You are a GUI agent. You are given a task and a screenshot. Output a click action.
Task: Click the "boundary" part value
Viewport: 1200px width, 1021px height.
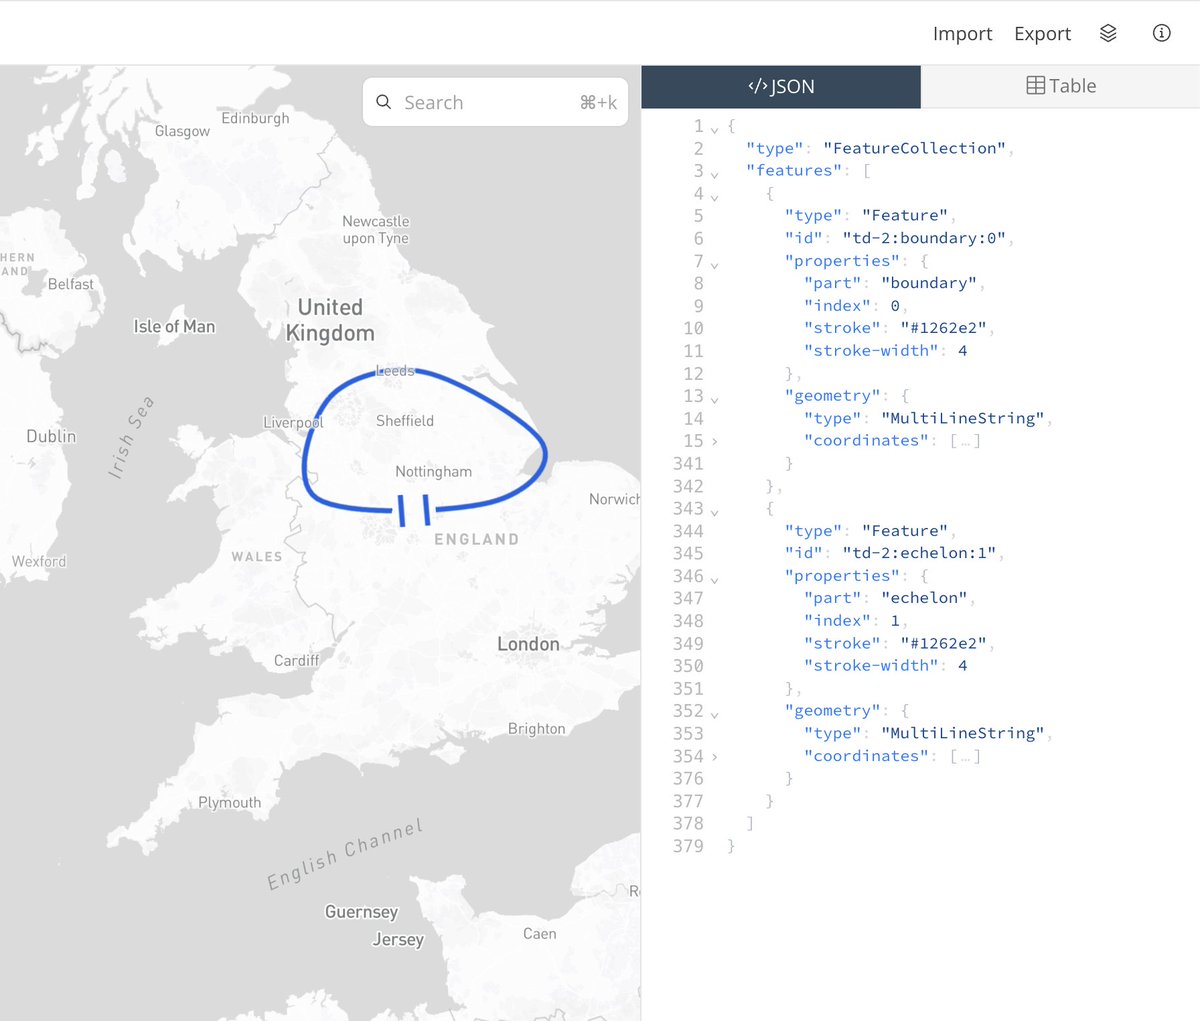tap(929, 283)
